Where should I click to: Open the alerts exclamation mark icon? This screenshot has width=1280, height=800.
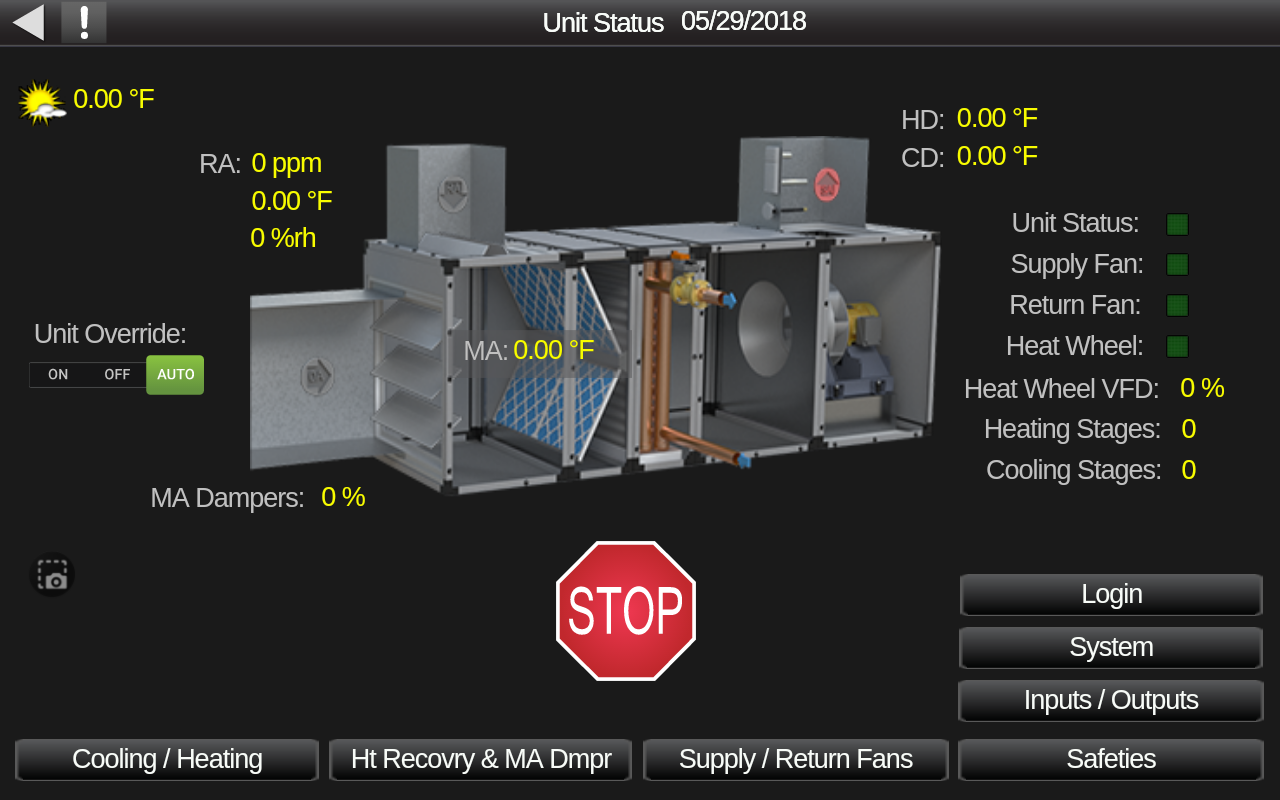point(84,22)
